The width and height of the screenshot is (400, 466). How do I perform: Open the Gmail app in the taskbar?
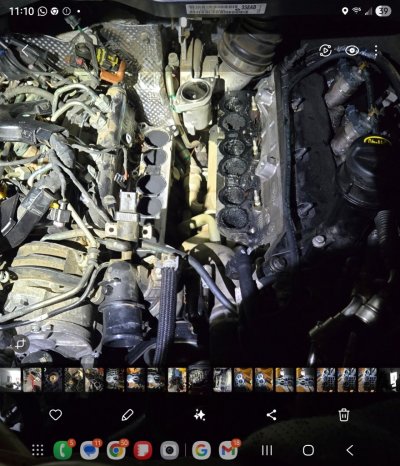point(228,450)
